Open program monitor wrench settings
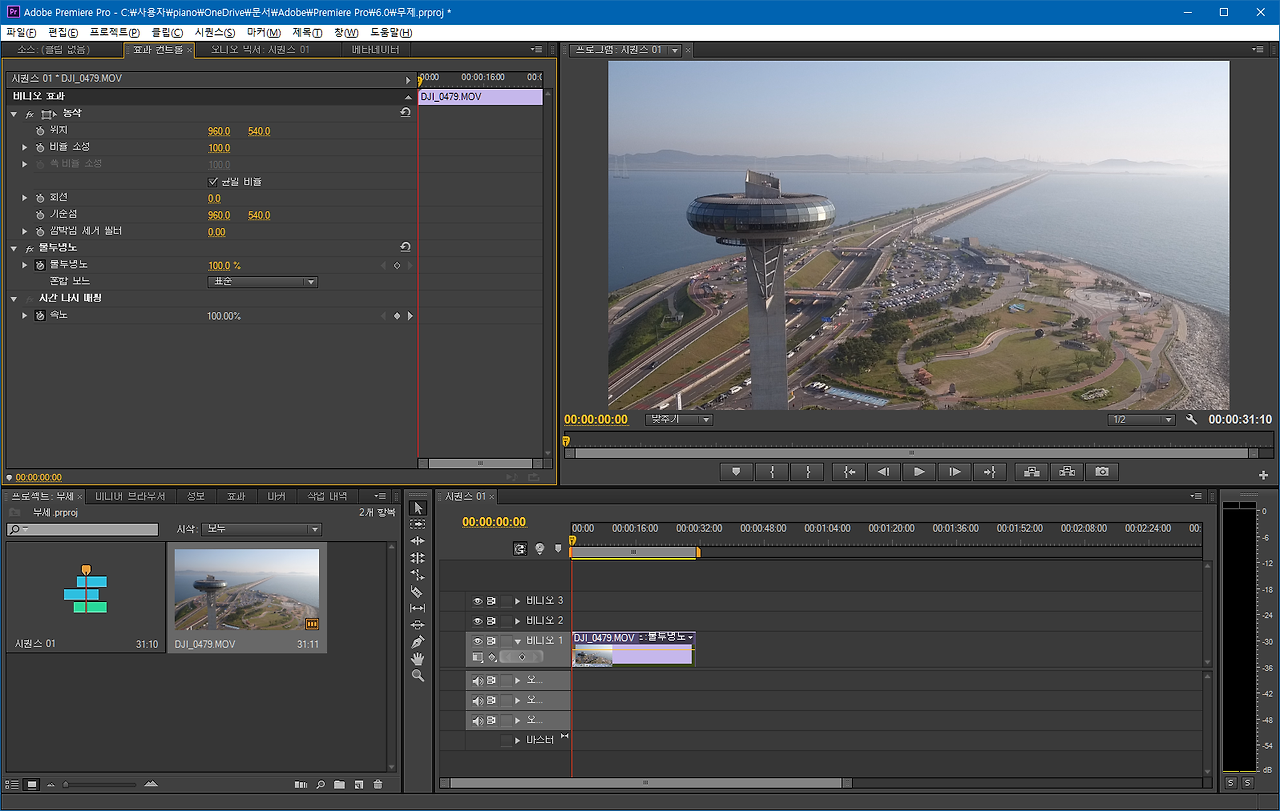Screen dimensions: 1280x811 coord(1191,420)
